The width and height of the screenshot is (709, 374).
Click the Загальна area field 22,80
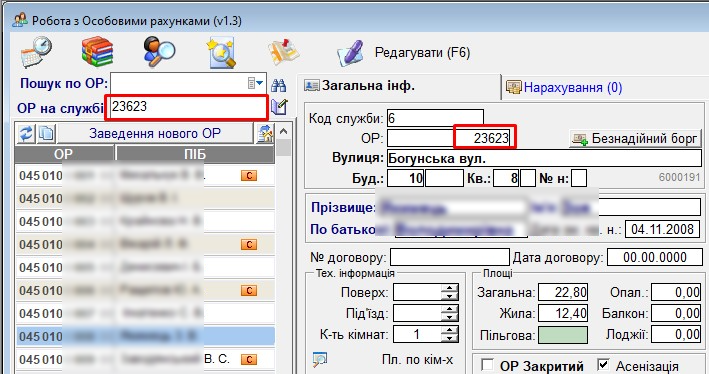coord(563,293)
